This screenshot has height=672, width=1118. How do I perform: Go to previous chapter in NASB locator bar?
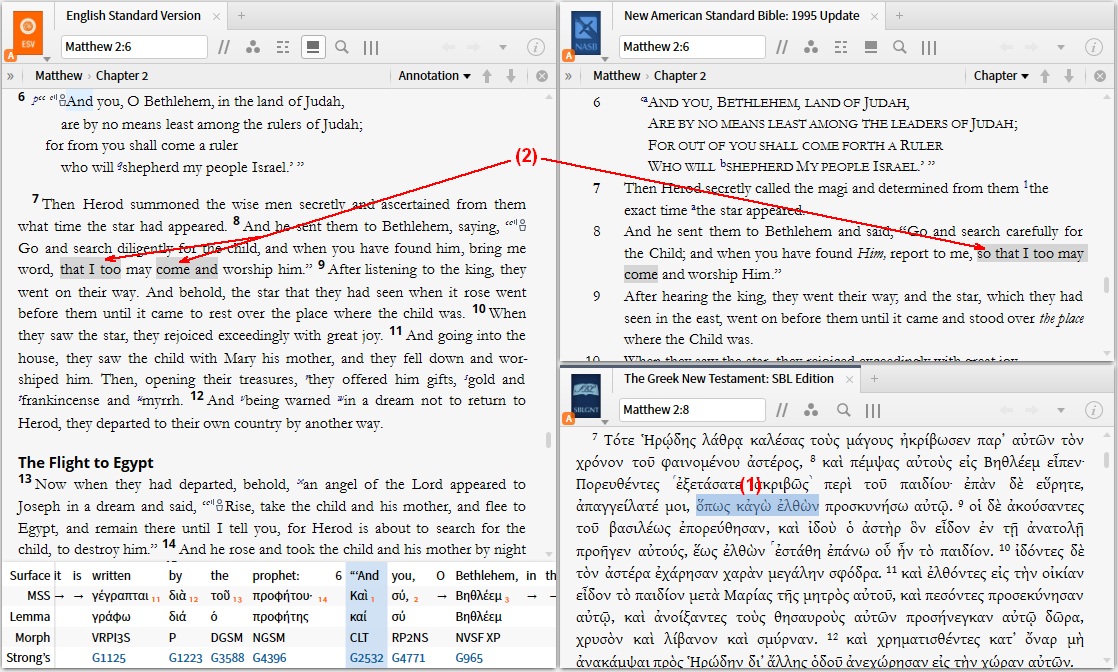[x=1045, y=76]
